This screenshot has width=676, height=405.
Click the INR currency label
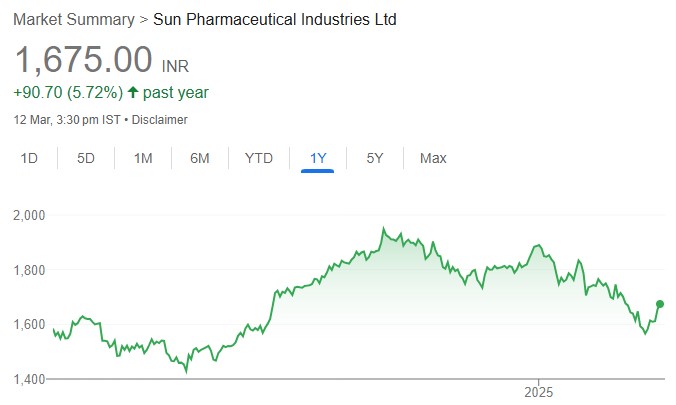coord(175,66)
